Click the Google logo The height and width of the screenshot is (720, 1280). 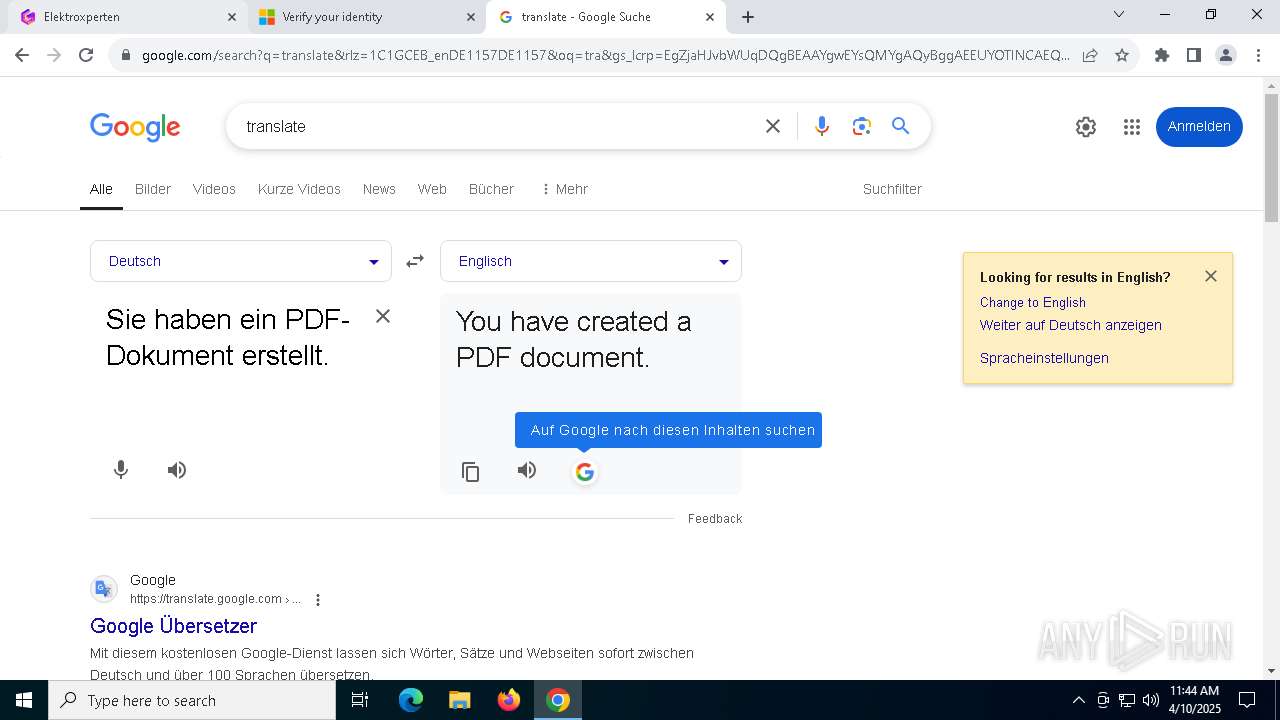coord(135,127)
